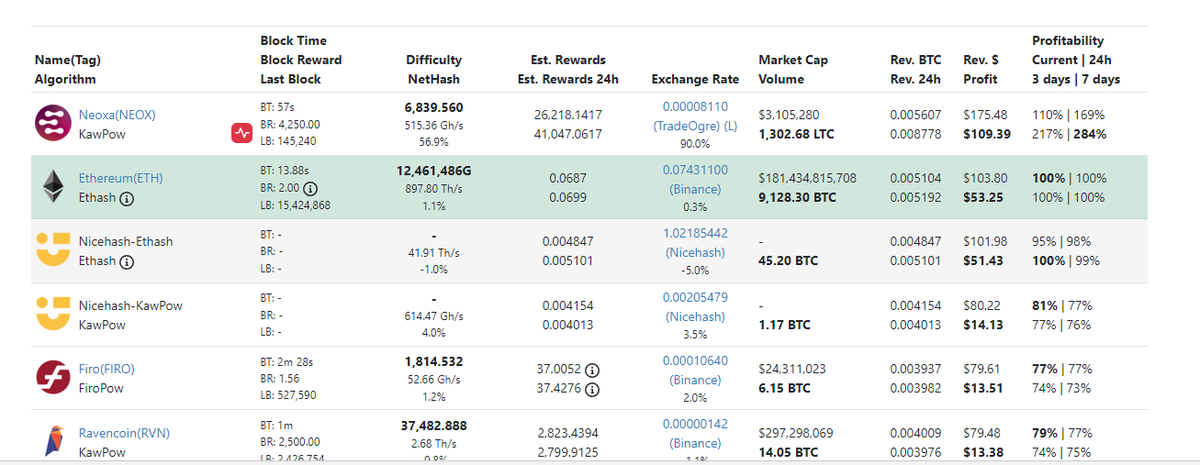The image size is (1200, 465).
Task: Click info icon beside Ethereum Ethash algorithm
Action: (127, 198)
